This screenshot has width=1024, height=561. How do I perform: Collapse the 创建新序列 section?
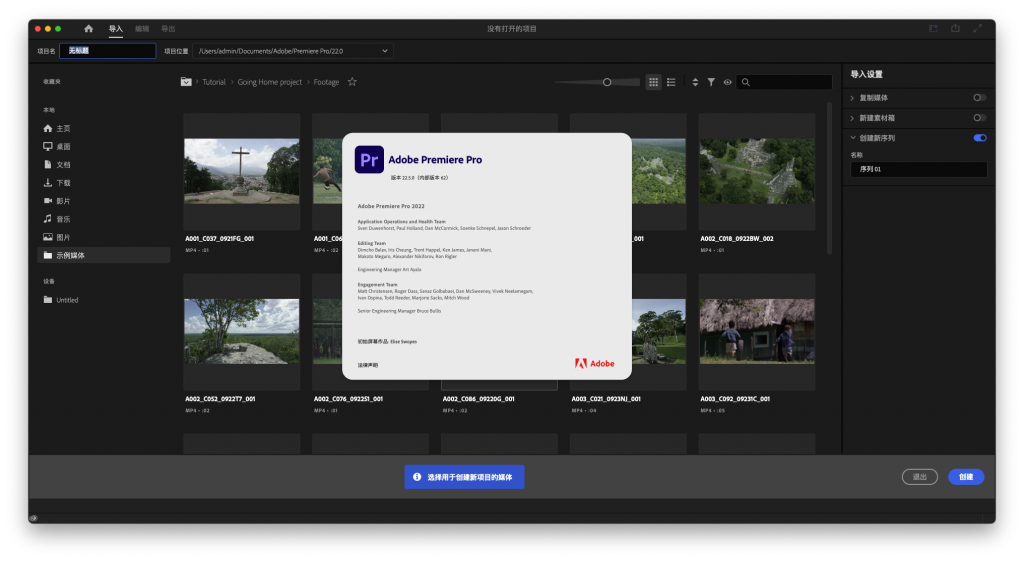[x=852, y=138]
